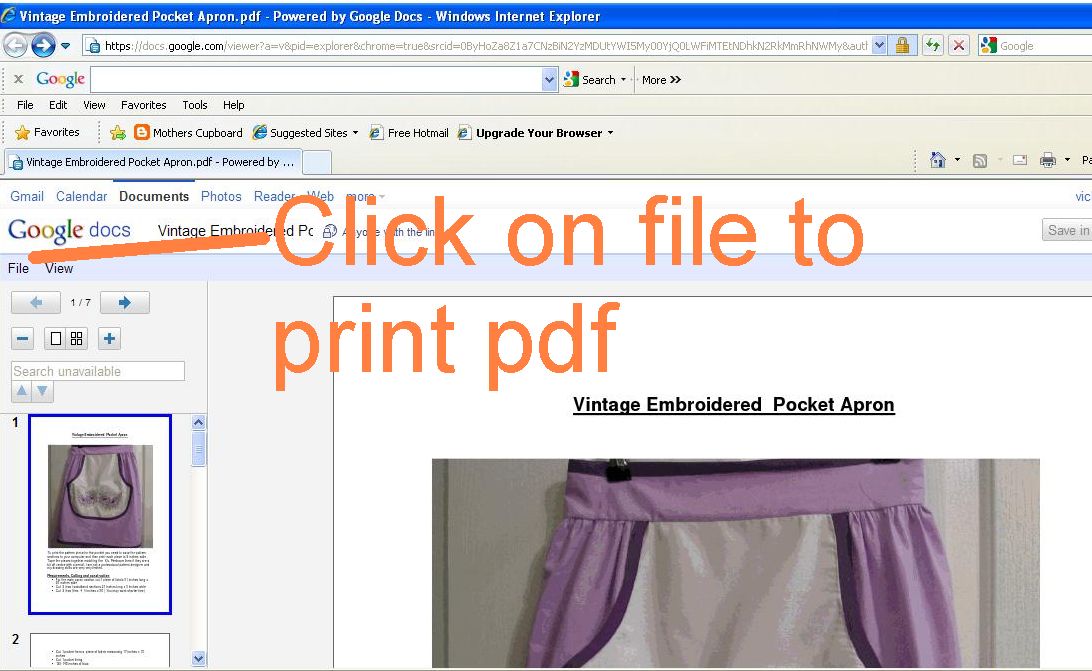Image resolution: width=1092 pixels, height=671 pixels.
Task: Switch to the Documents tab
Action: click(154, 196)
